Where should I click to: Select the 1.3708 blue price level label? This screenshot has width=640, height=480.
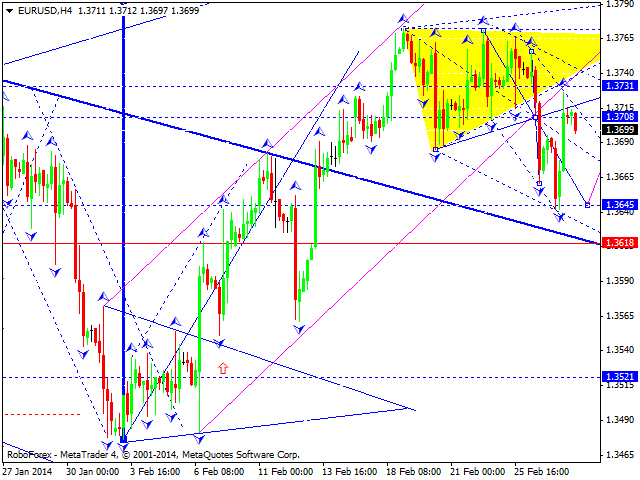pyautogui.click(x=620, y=117)
